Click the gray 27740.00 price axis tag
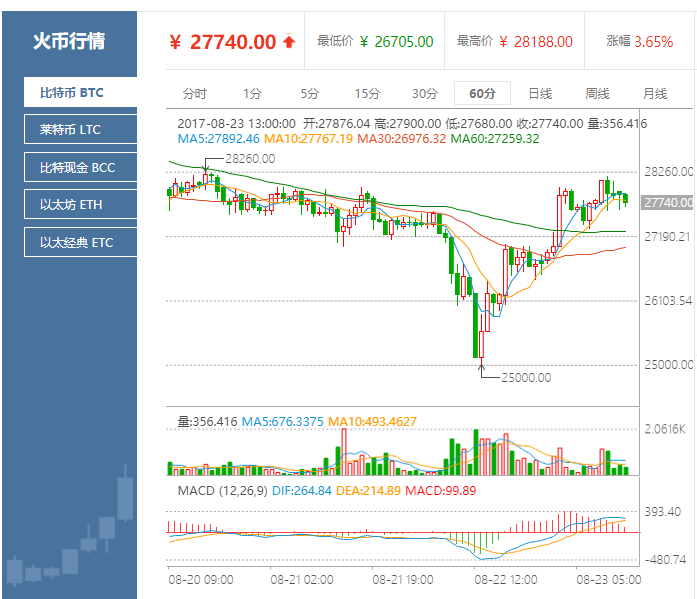This screenshot has width=697, height=599. pyautogui.click(x=669, y=203)
